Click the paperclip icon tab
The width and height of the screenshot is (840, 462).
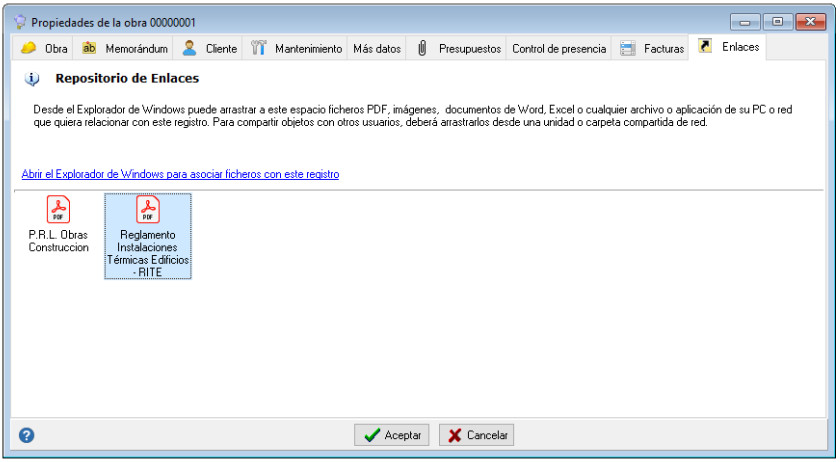point(421,48)
